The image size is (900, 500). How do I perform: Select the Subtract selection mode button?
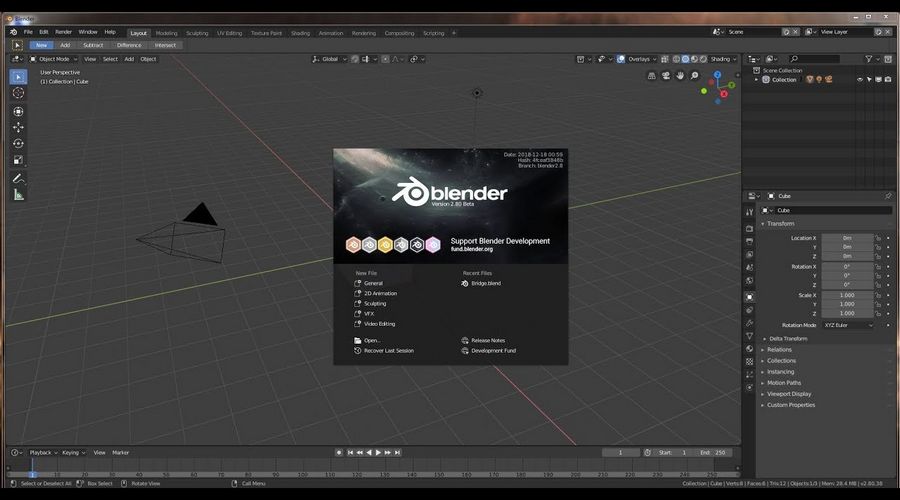tap(93, 45)
